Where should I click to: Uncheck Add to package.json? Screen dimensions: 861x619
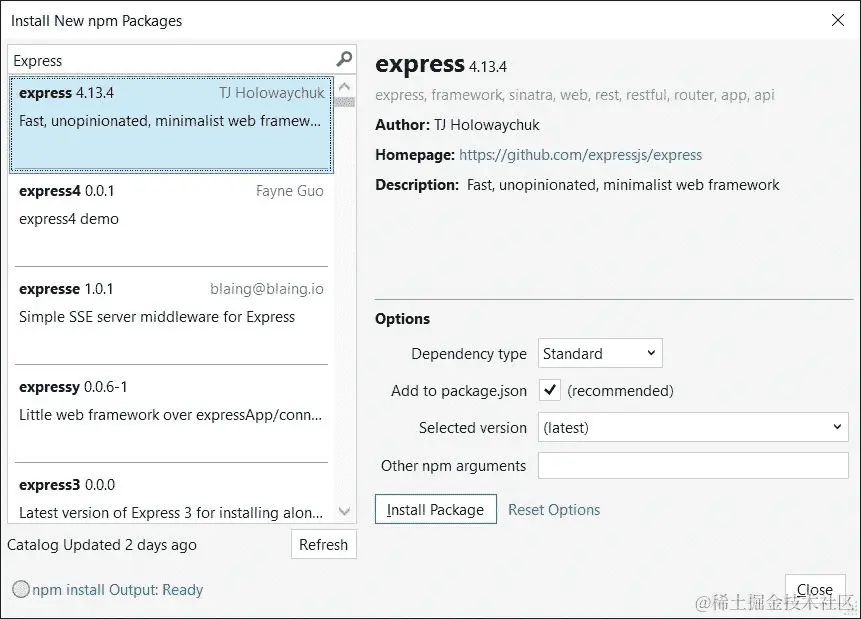click(x=549, y=391)
